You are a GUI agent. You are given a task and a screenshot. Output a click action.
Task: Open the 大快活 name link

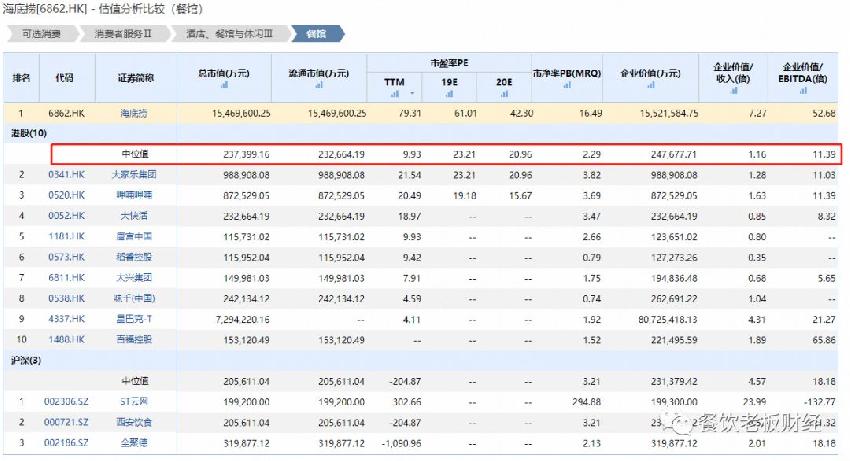click(x=134, y=216)
